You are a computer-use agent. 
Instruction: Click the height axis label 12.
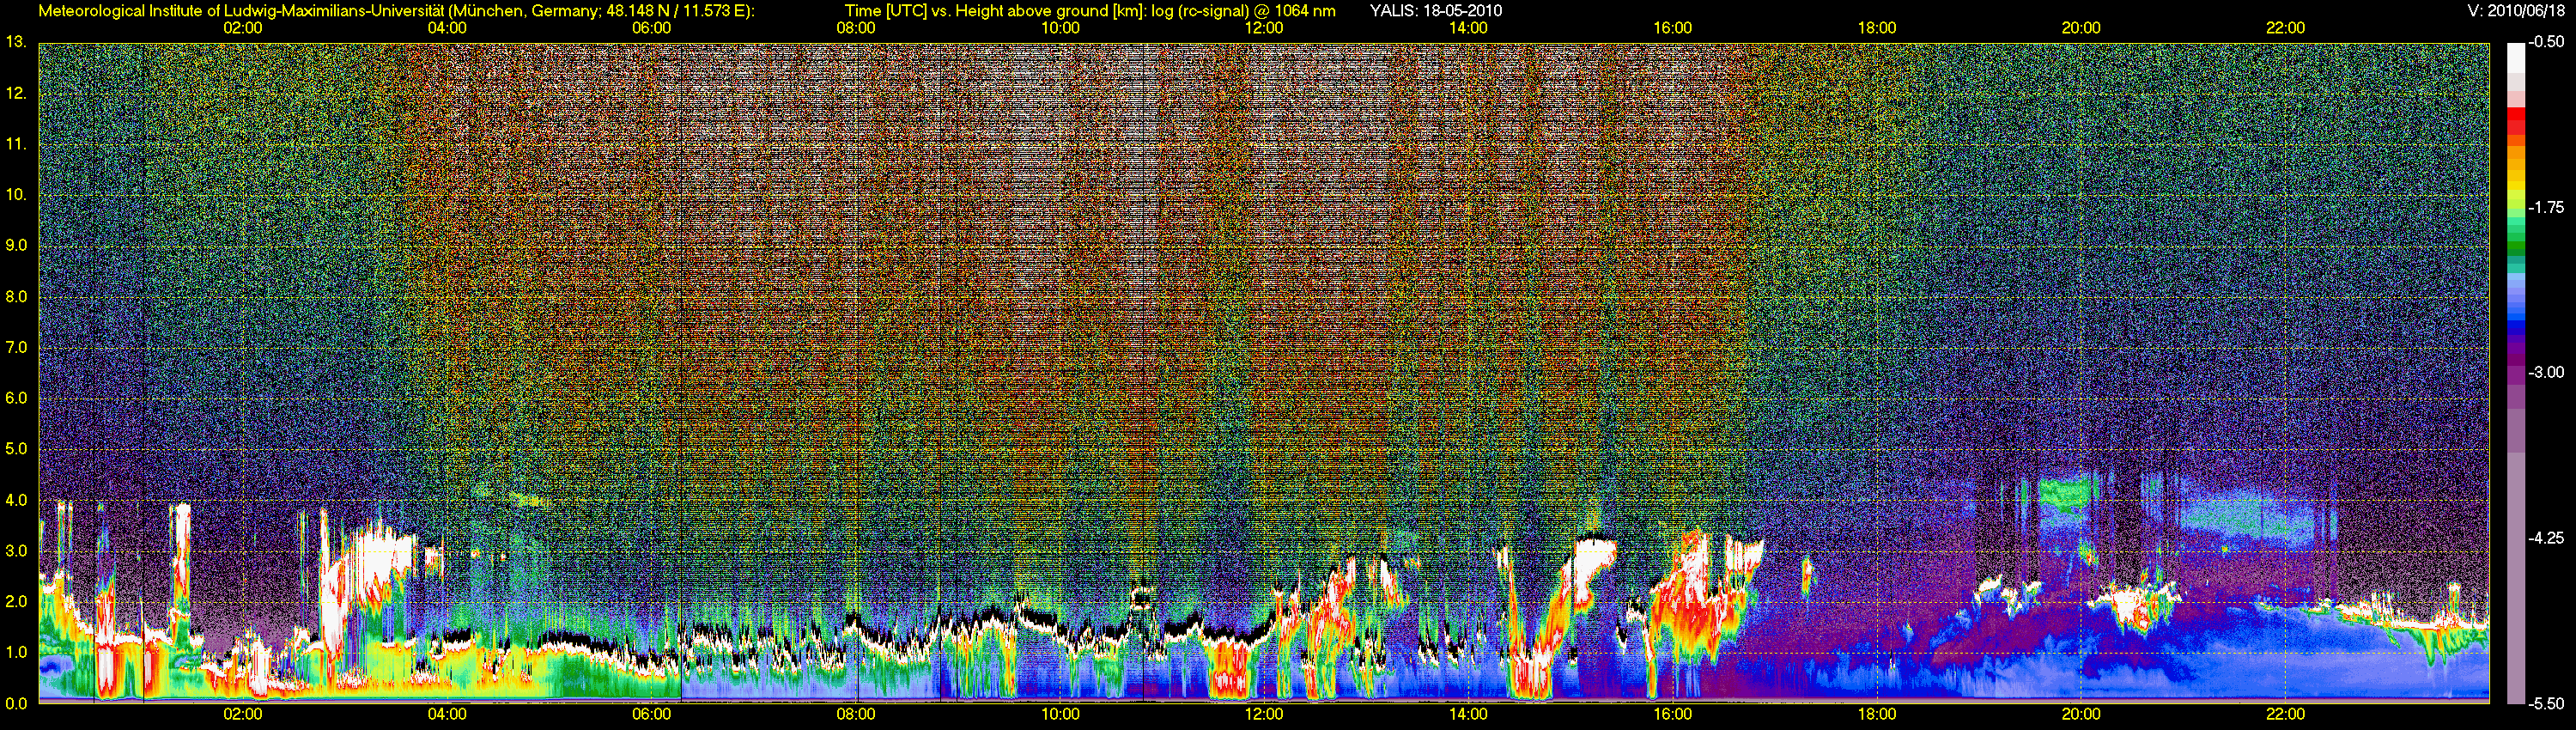[16, 94]
